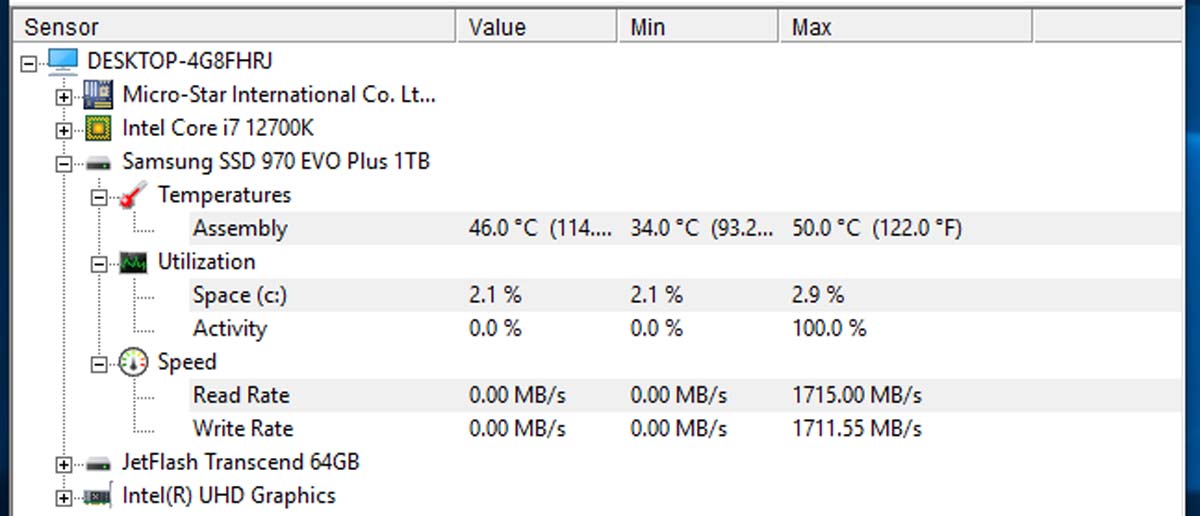1200x516 pixels.
Task: Expand the Micro-Star International node
Action: [x=64, y=97]
